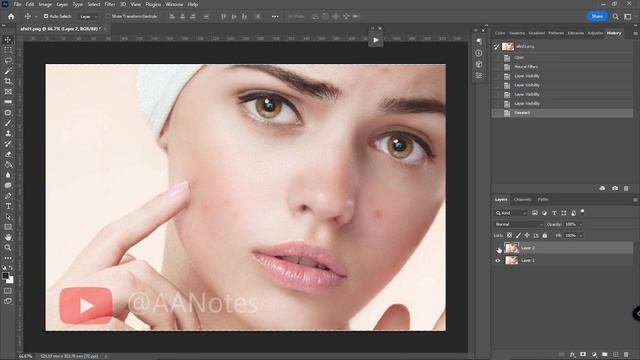The image size is (640, 360).
Task: Click the history snapshot thumbnail
Action: coord(508,47)
